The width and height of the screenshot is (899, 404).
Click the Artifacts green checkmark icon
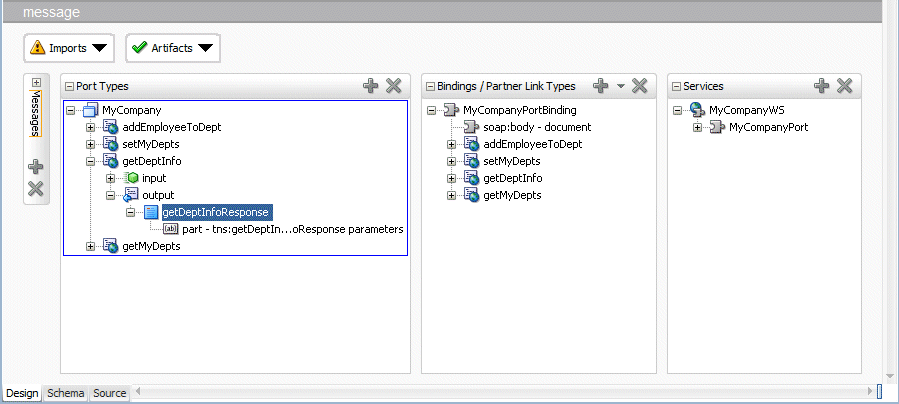pos(139,48)
